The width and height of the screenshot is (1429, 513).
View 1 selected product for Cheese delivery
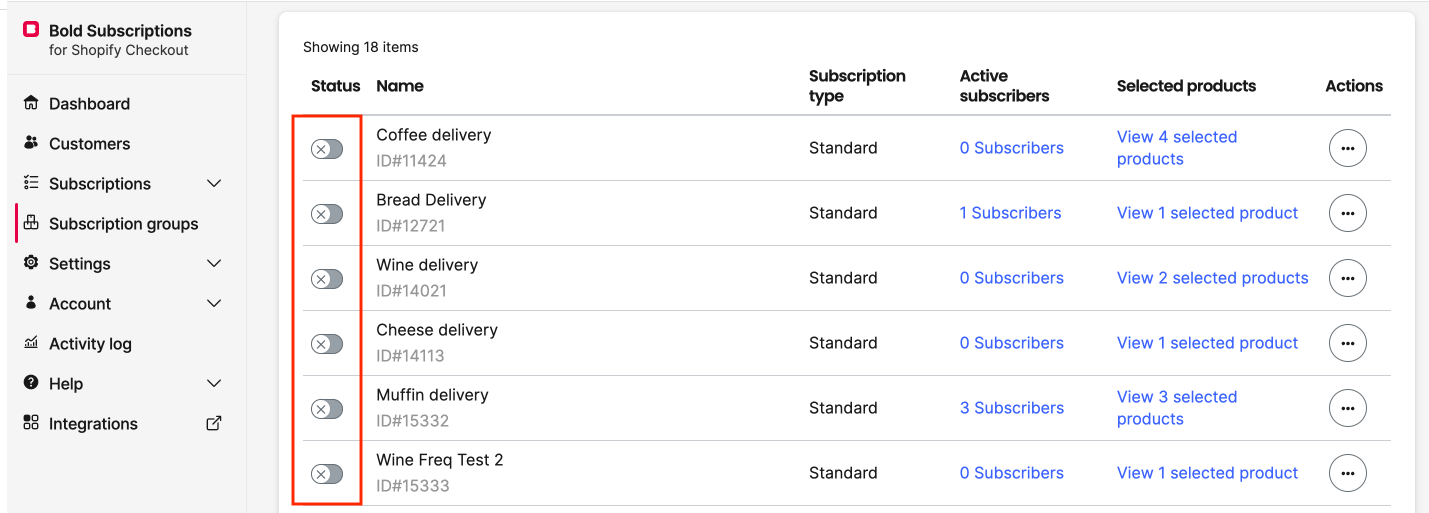[x=1208, y=343]
